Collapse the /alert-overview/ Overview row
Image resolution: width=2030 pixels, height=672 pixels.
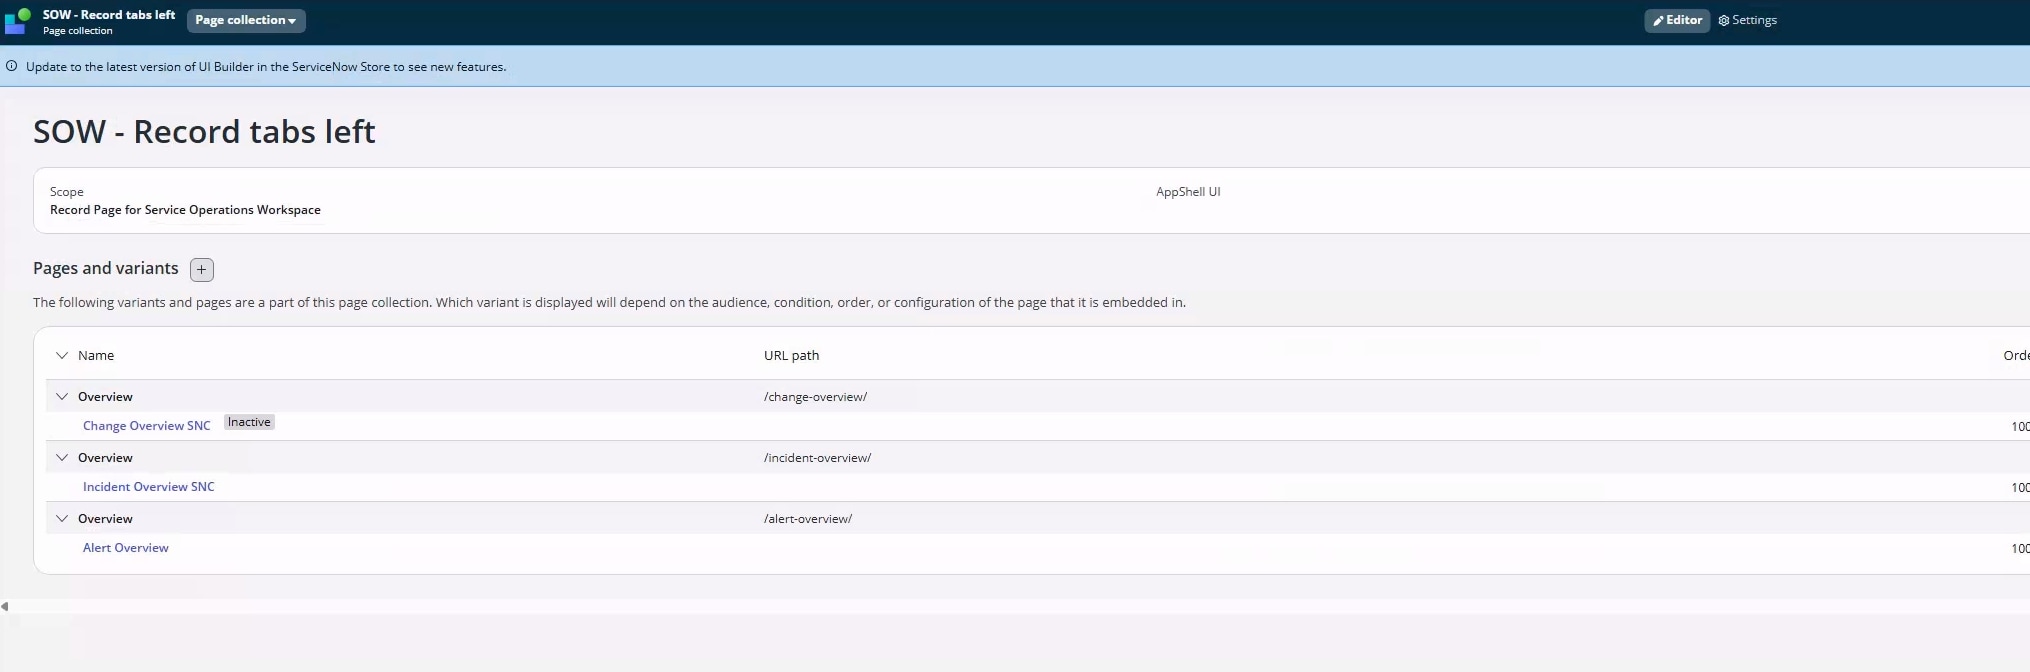(x=62, y=519)
